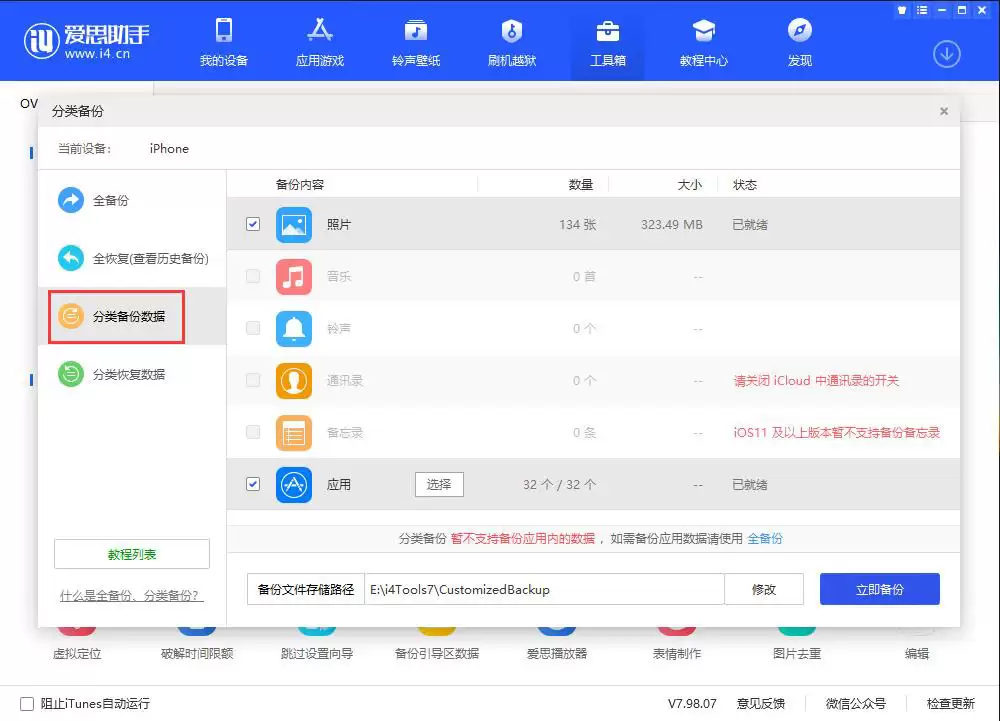This screenshot has width=1000, height=721.
Task: Click the 教程列表 button
Action: [132, 554]
